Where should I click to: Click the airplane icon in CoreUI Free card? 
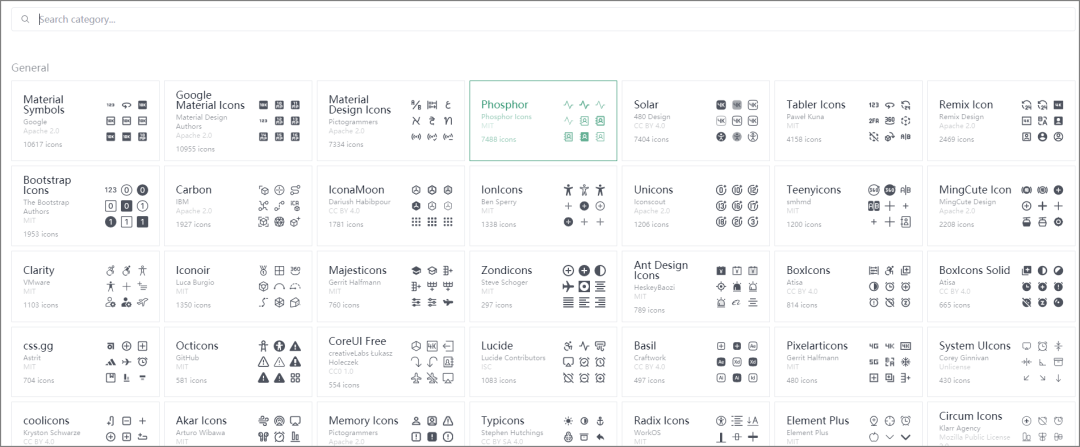click(x=416, y=377)
